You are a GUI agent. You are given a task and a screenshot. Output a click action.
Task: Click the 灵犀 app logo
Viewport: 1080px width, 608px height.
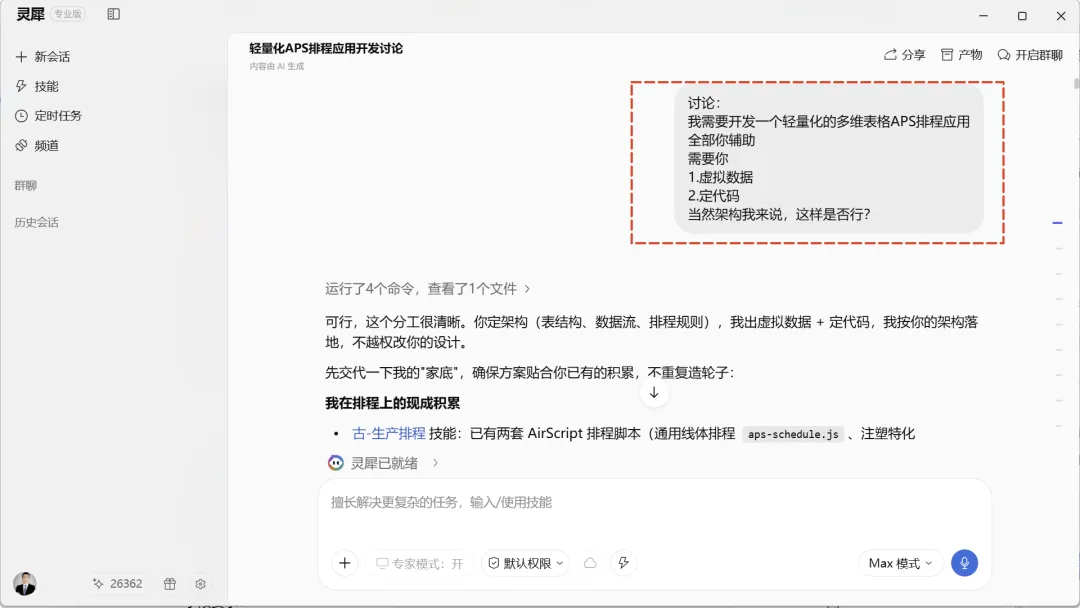(30, 14)
